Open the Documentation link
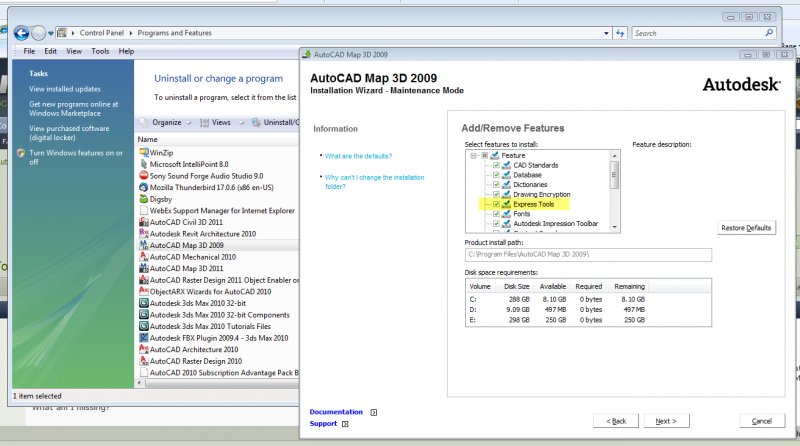Screen dimensions: 800x446 pyautogui.click(x=336, y=412)
